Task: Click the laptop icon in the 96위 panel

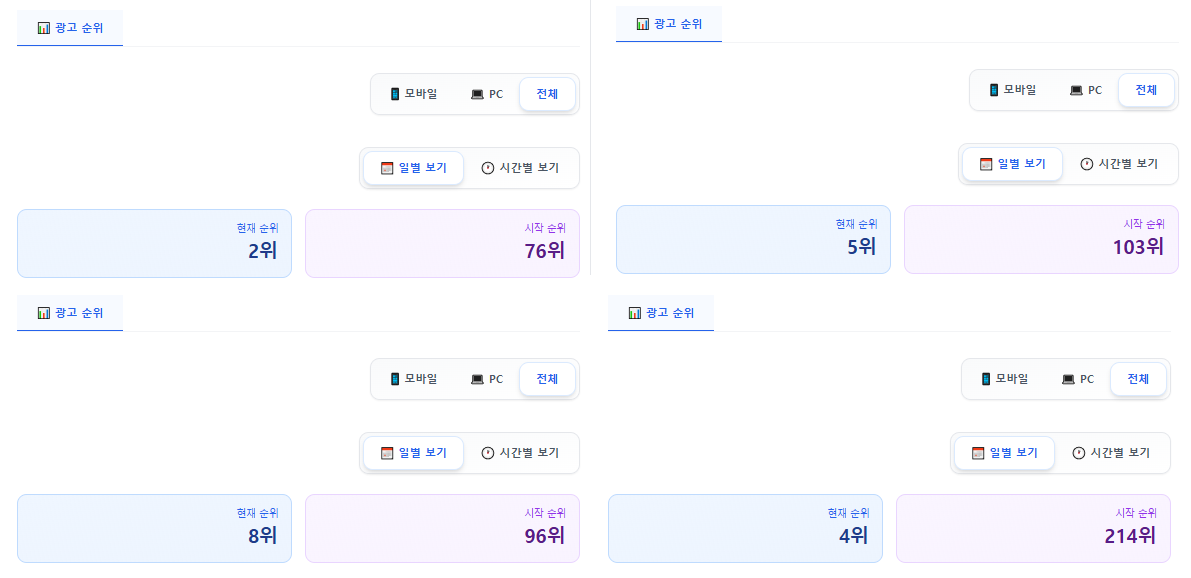Action: click(x=477, y=380)
